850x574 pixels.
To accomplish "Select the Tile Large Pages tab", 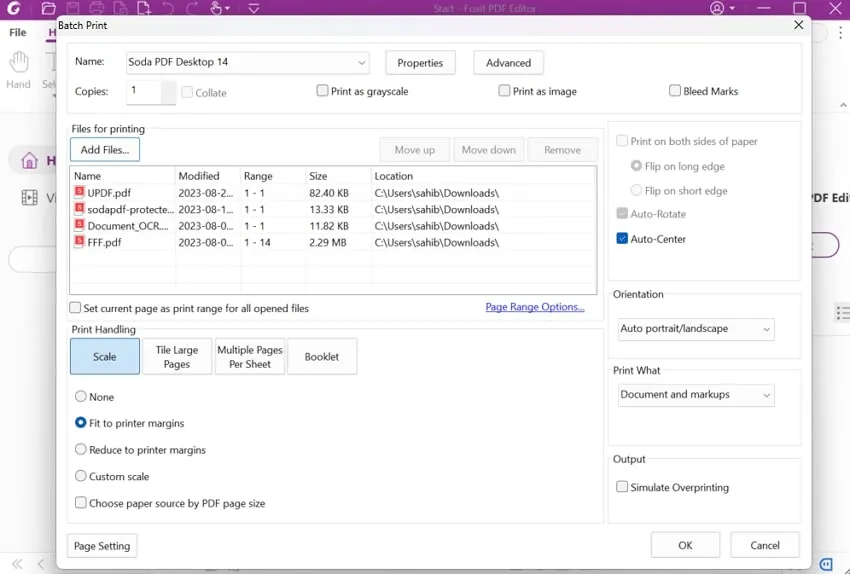I will [177, 357].
